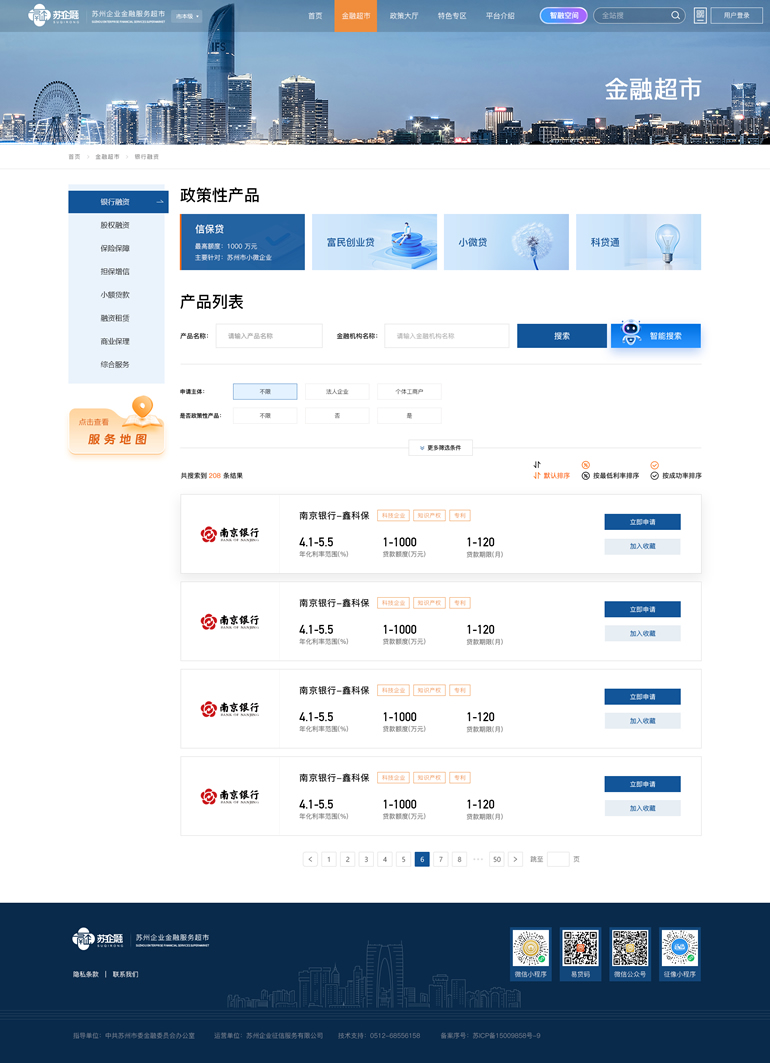The height and width of the screenshot is (1063, 770).
Task: Go to previous page with left arrow
Action: (310, 859)
